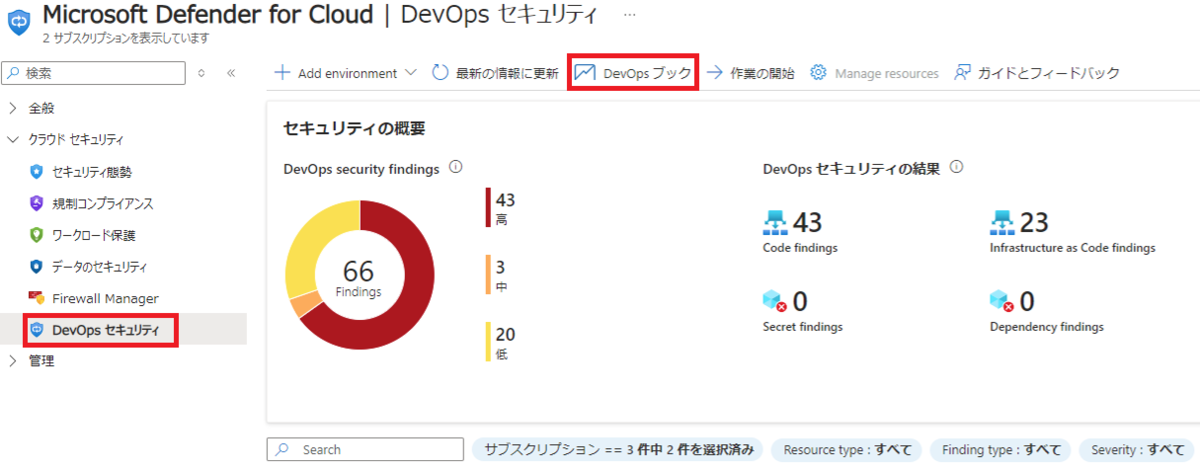Screen dimensions: 1200x473
Task: Click the データのセキュリティ shield icon
Action: (37, 267)
